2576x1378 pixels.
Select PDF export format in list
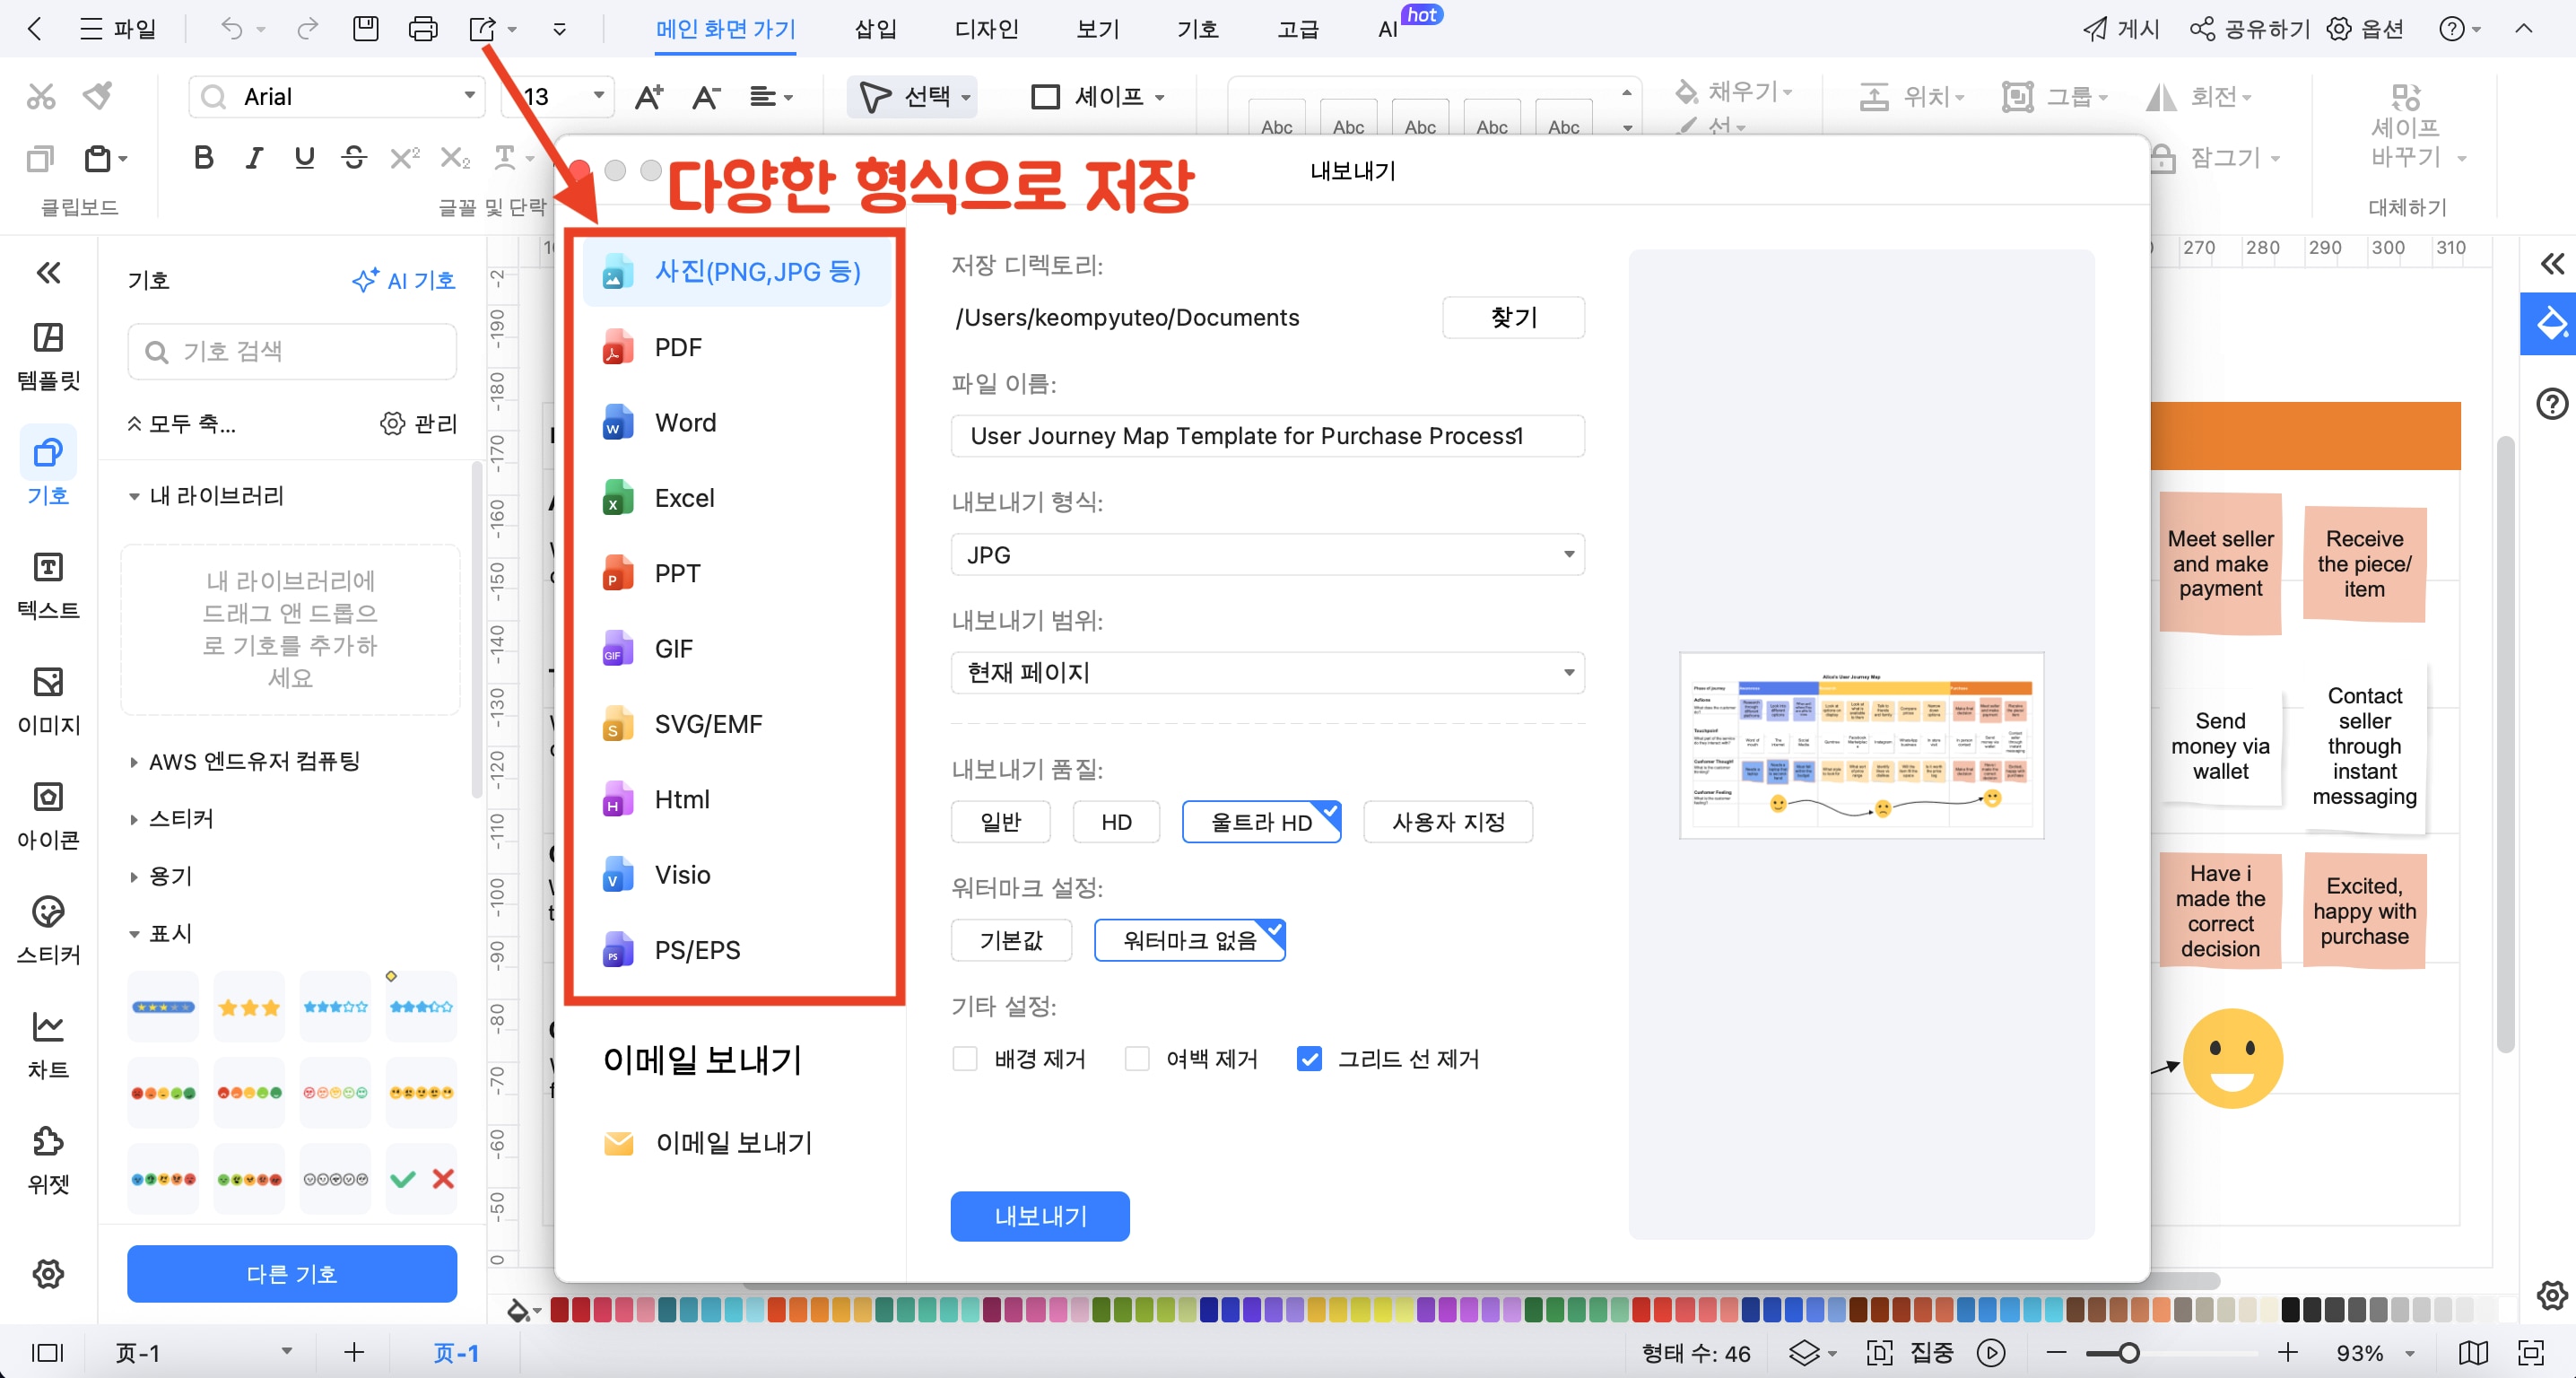678,347
